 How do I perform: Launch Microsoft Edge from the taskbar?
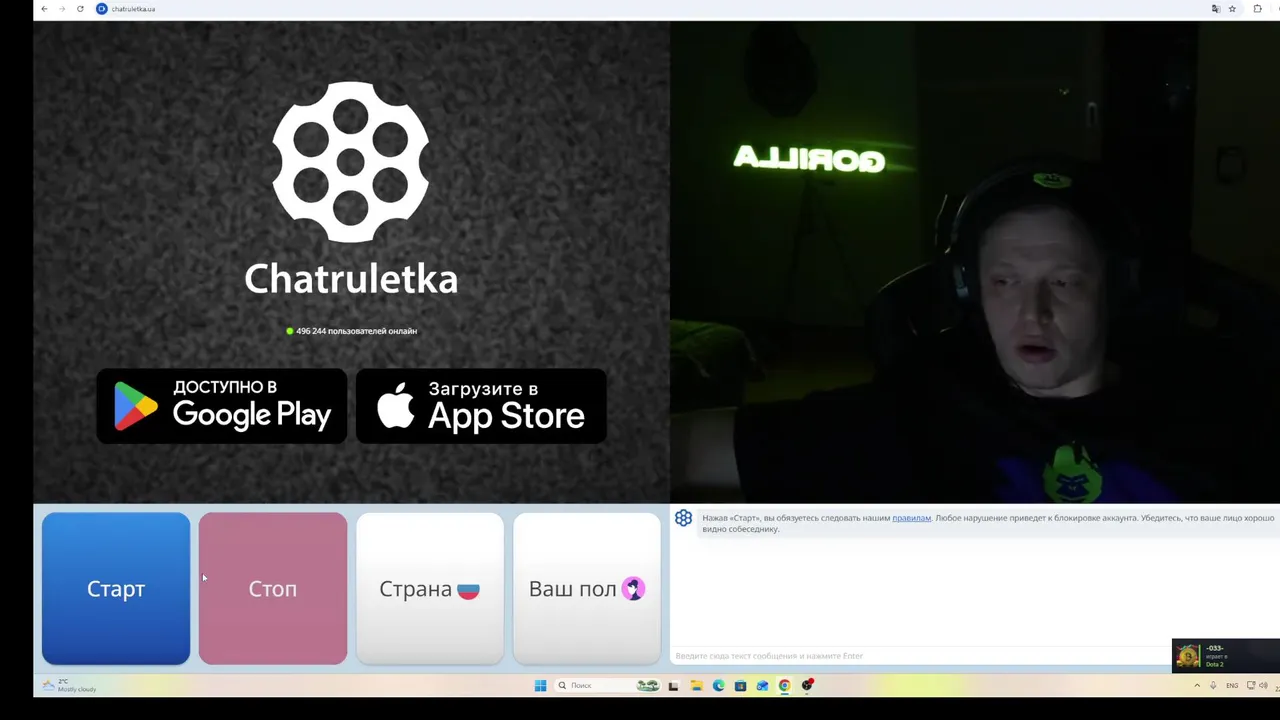718,685
